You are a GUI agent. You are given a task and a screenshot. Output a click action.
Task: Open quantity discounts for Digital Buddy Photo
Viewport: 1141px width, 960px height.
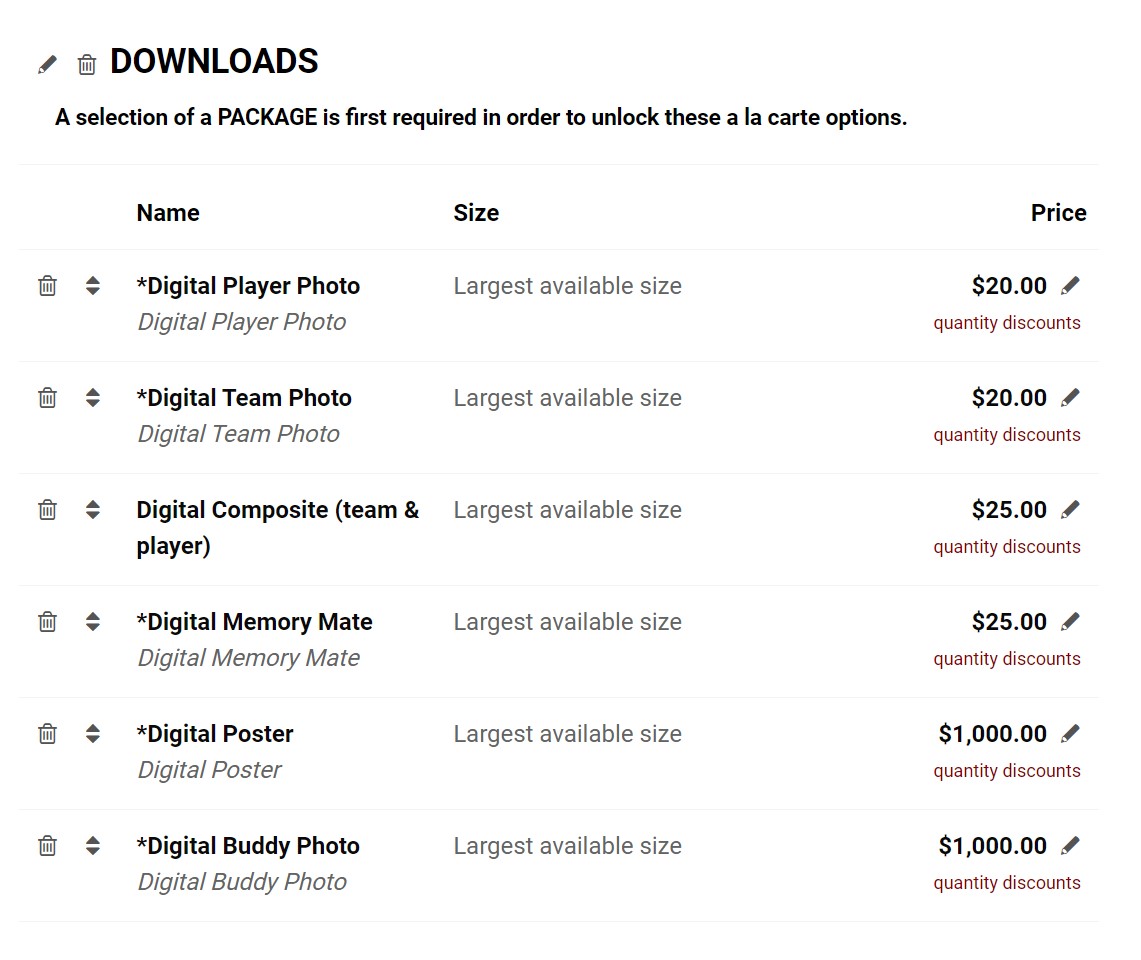pos(1007,884)
